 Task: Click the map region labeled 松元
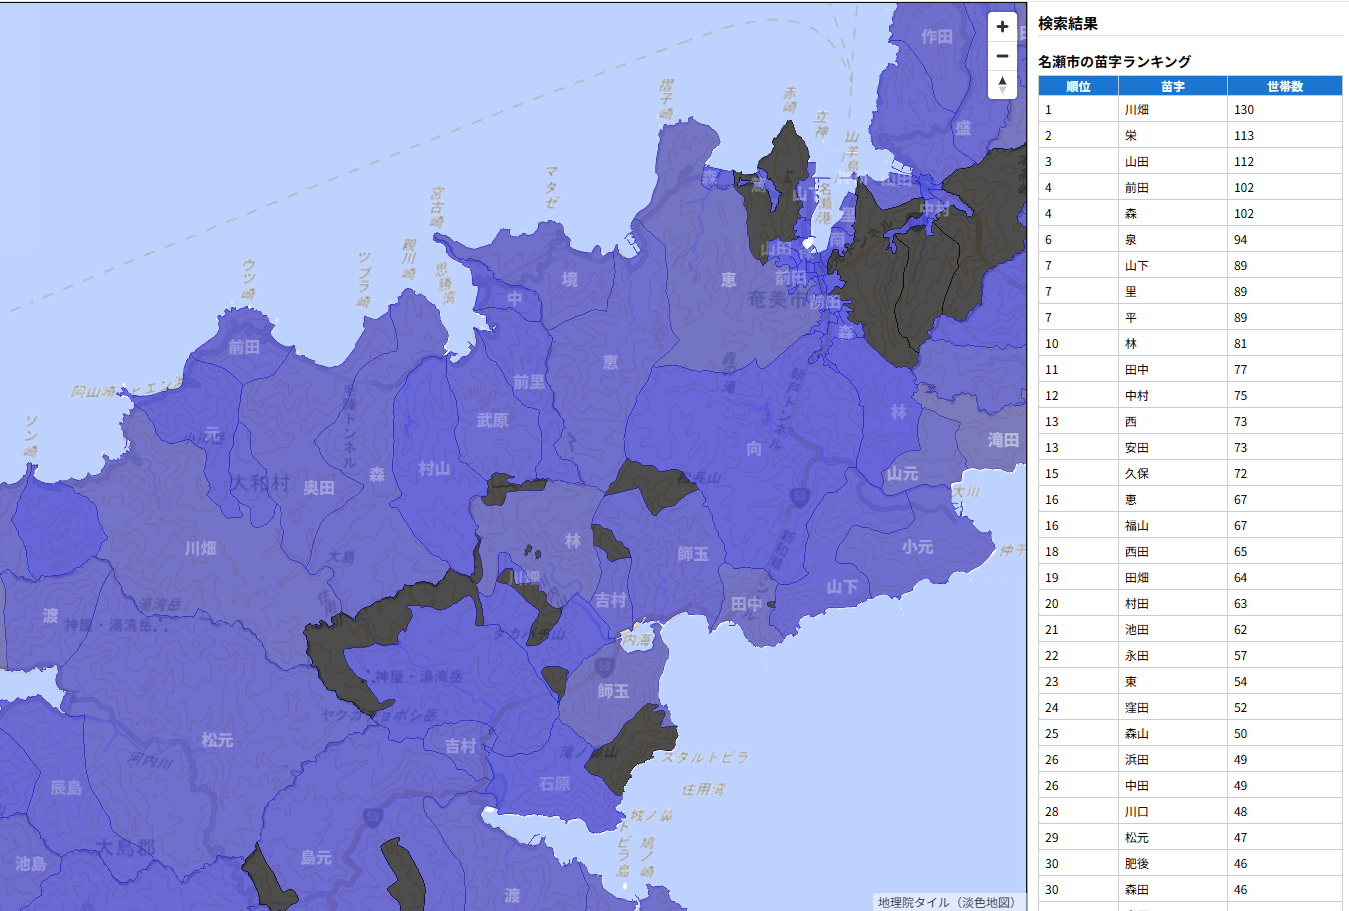217,740
